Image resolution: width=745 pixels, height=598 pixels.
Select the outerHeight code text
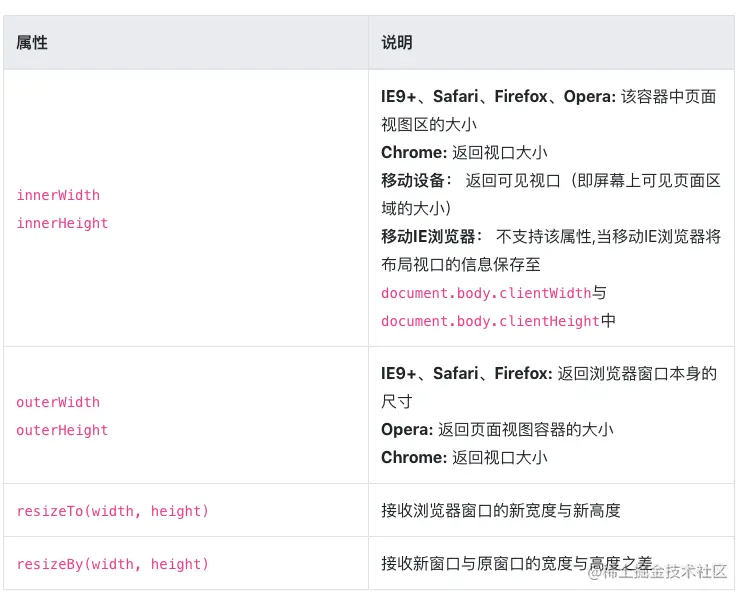click(x=62, y=430)
